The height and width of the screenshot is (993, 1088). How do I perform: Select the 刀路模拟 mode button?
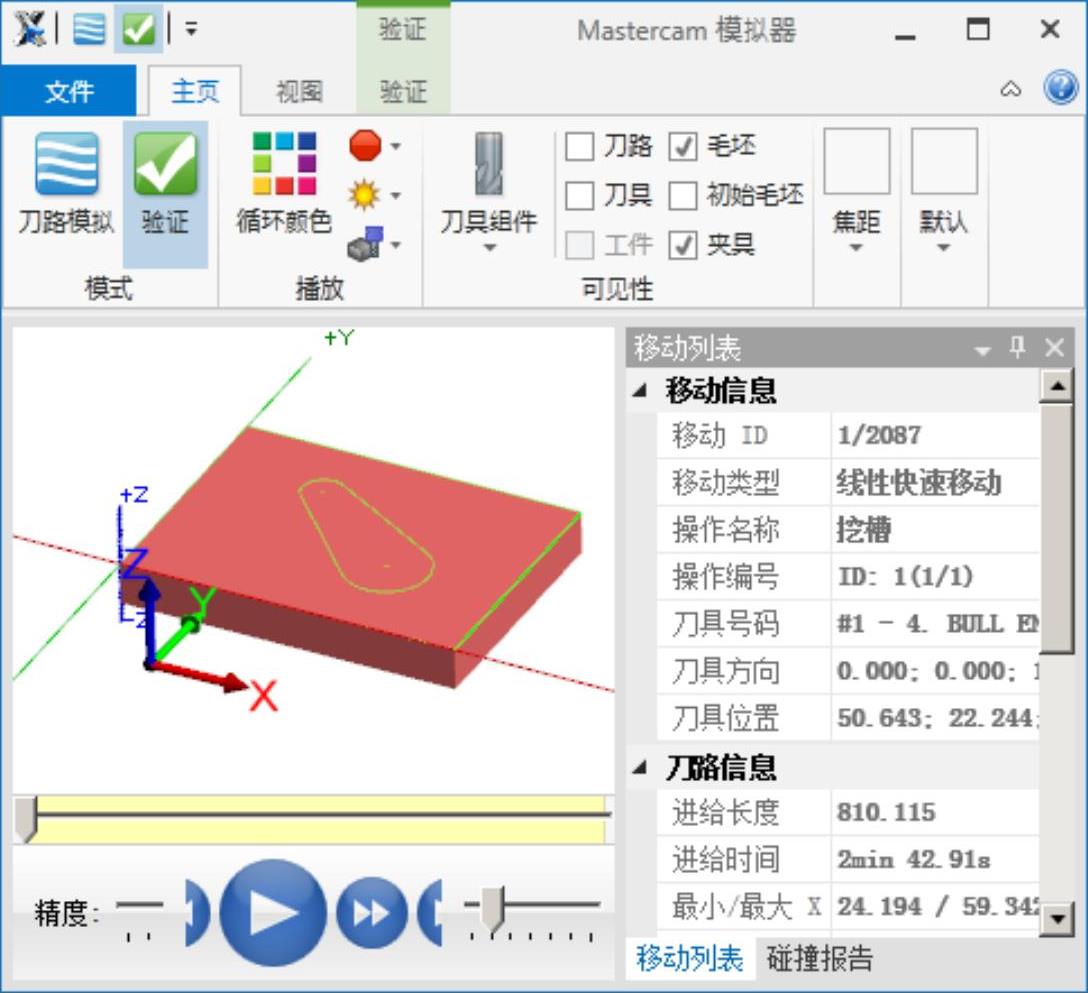click(66, 184)
